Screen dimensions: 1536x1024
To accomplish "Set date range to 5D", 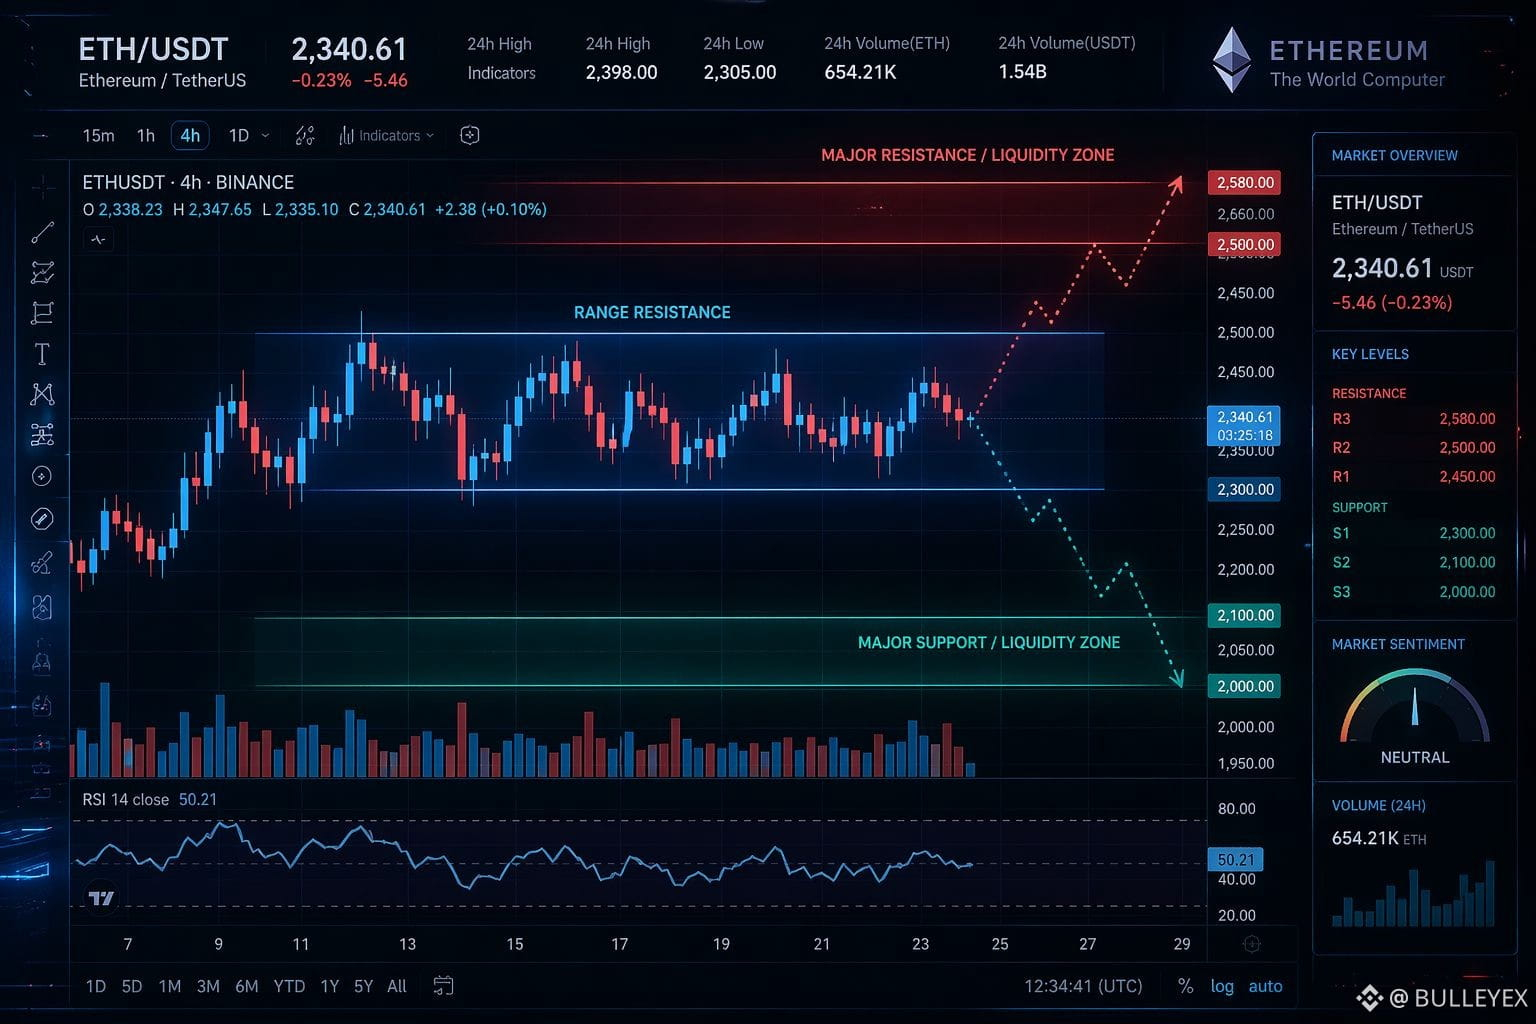I will (131, 986).
